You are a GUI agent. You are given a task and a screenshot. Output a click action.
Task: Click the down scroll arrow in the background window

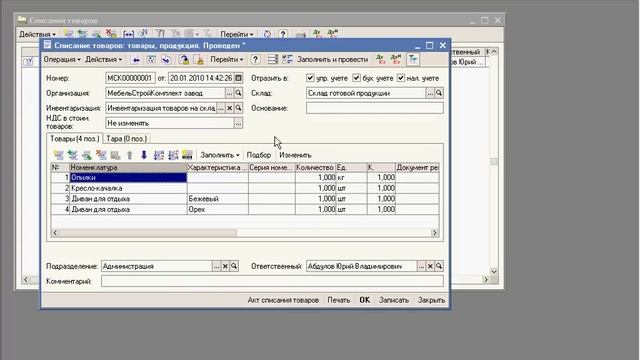coord(494,271)
